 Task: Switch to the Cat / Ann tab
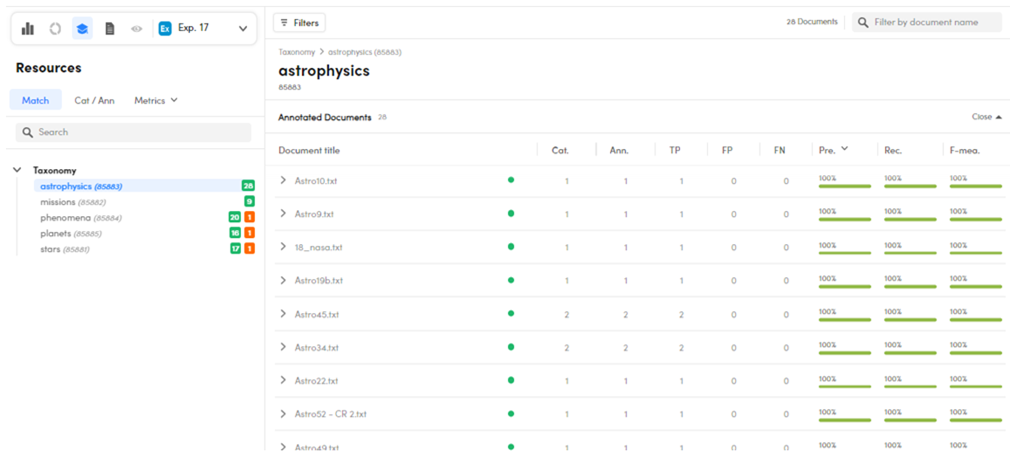coord(94,101)
